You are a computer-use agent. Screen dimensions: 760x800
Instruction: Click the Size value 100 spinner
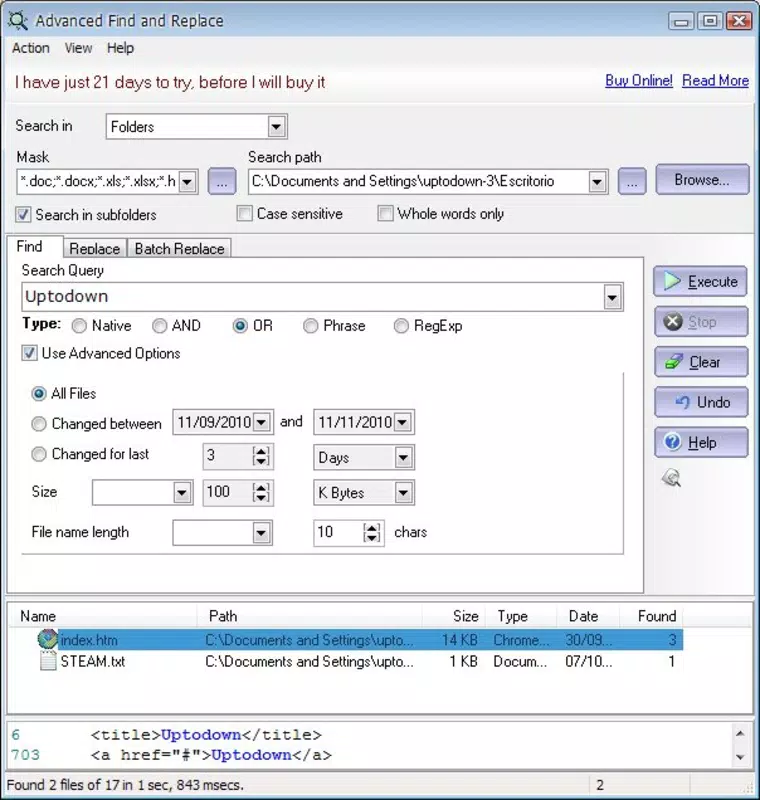(261, 492)
